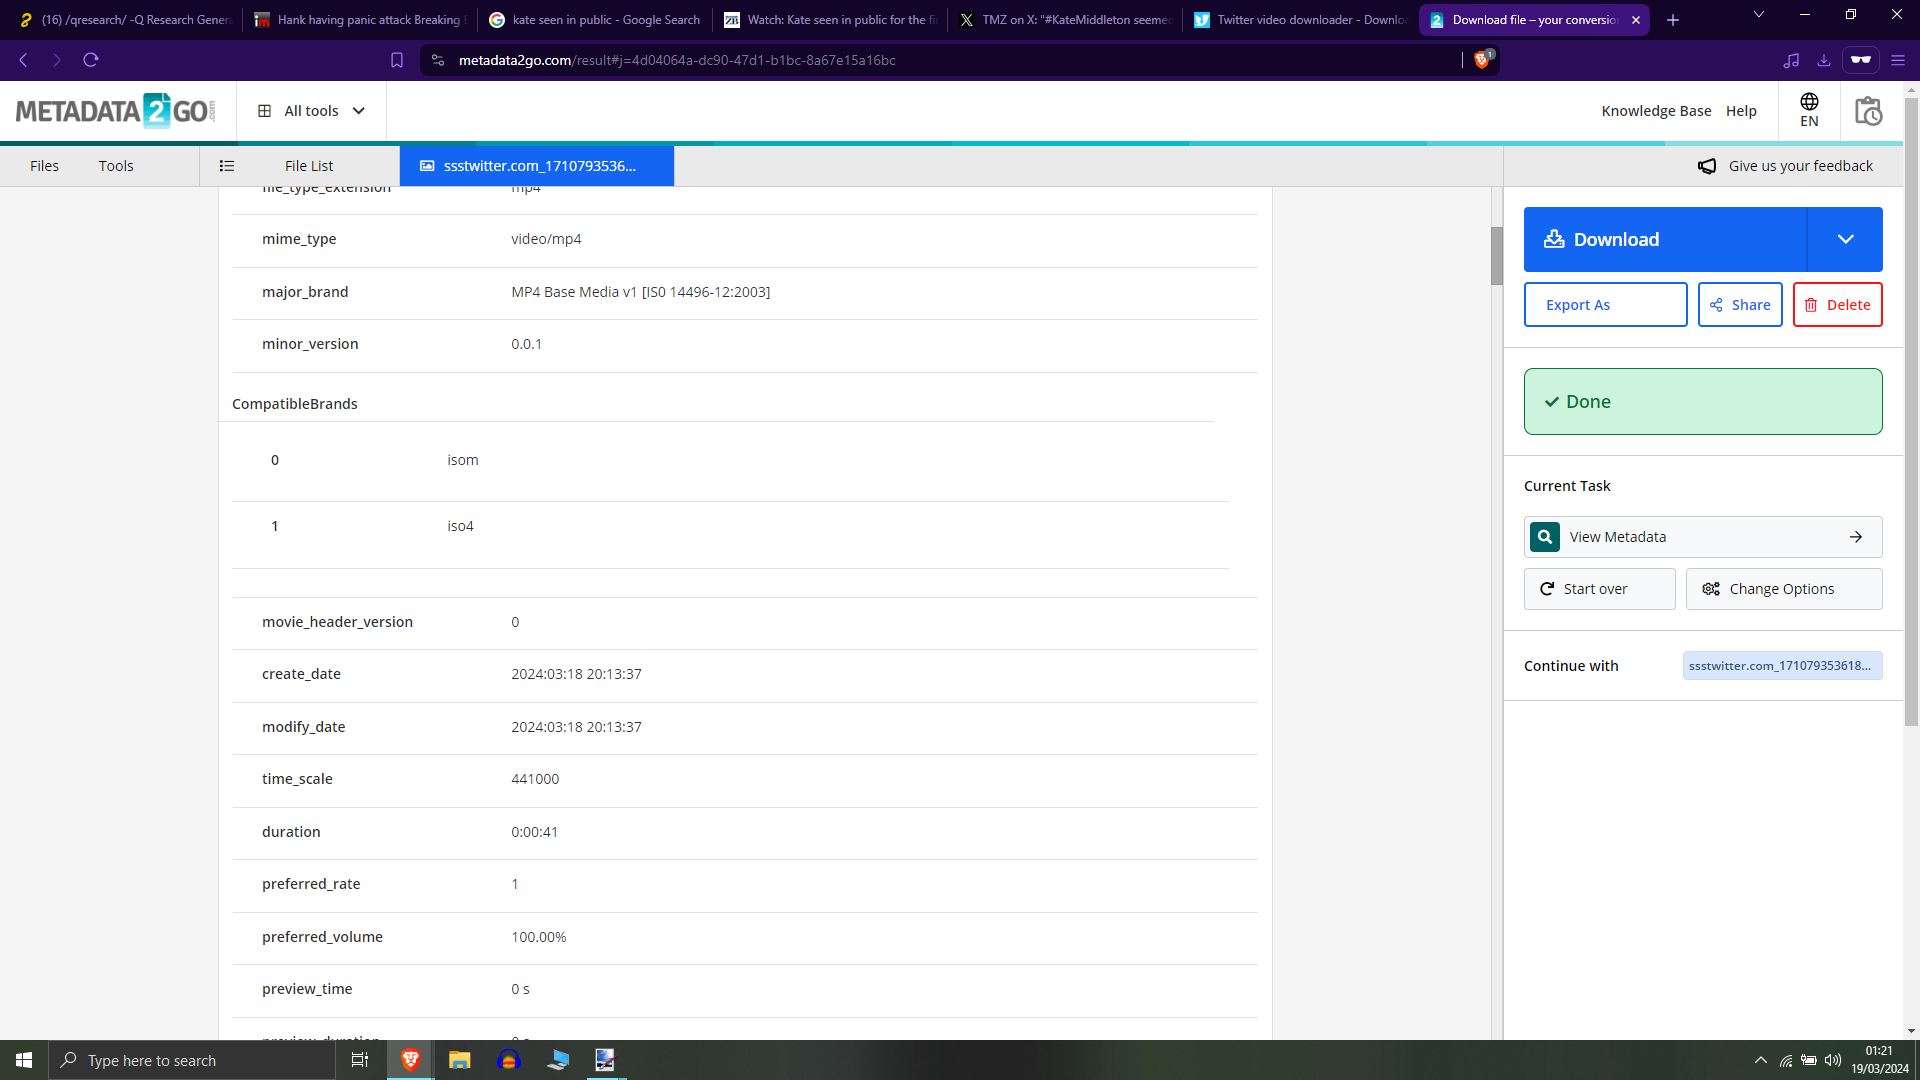This screenshot has height=1080, width=1920.
Task: Click the View Metadata magnifier icon
Action: (x=1545, y=537)
